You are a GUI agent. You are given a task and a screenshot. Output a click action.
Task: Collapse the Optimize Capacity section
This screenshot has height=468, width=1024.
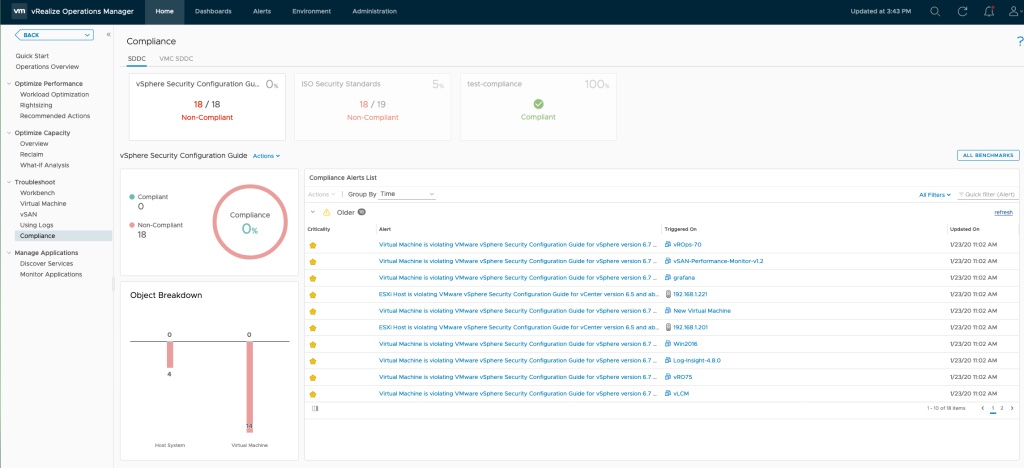coord(9,133)
